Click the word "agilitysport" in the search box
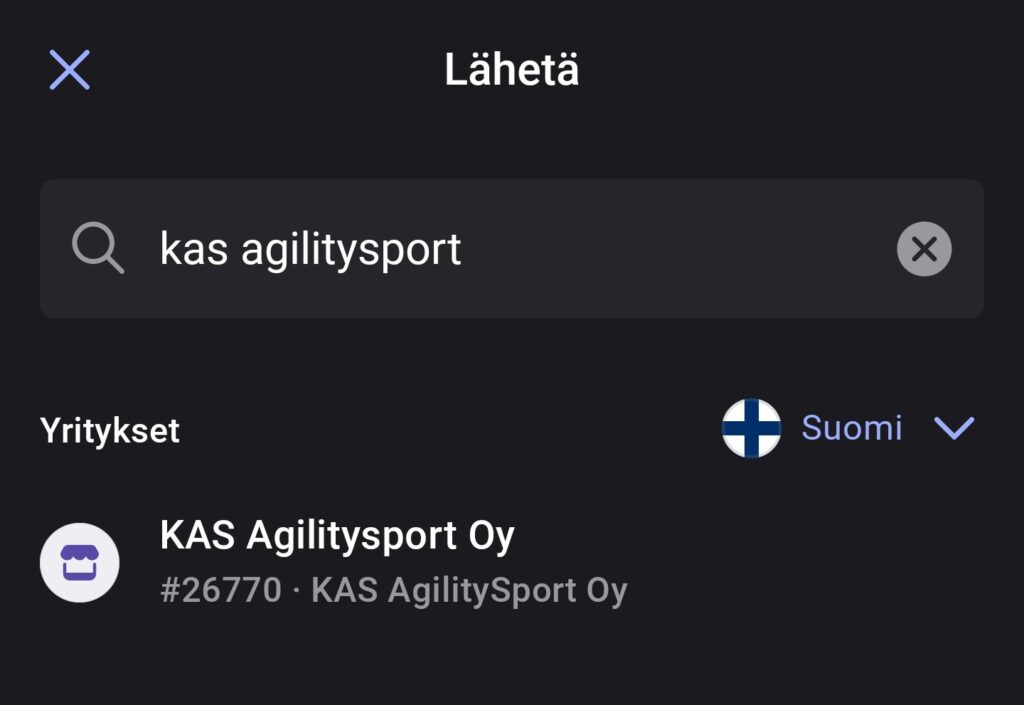Image resolution: width=1024 pixels, height=705 pixels. 351,250
